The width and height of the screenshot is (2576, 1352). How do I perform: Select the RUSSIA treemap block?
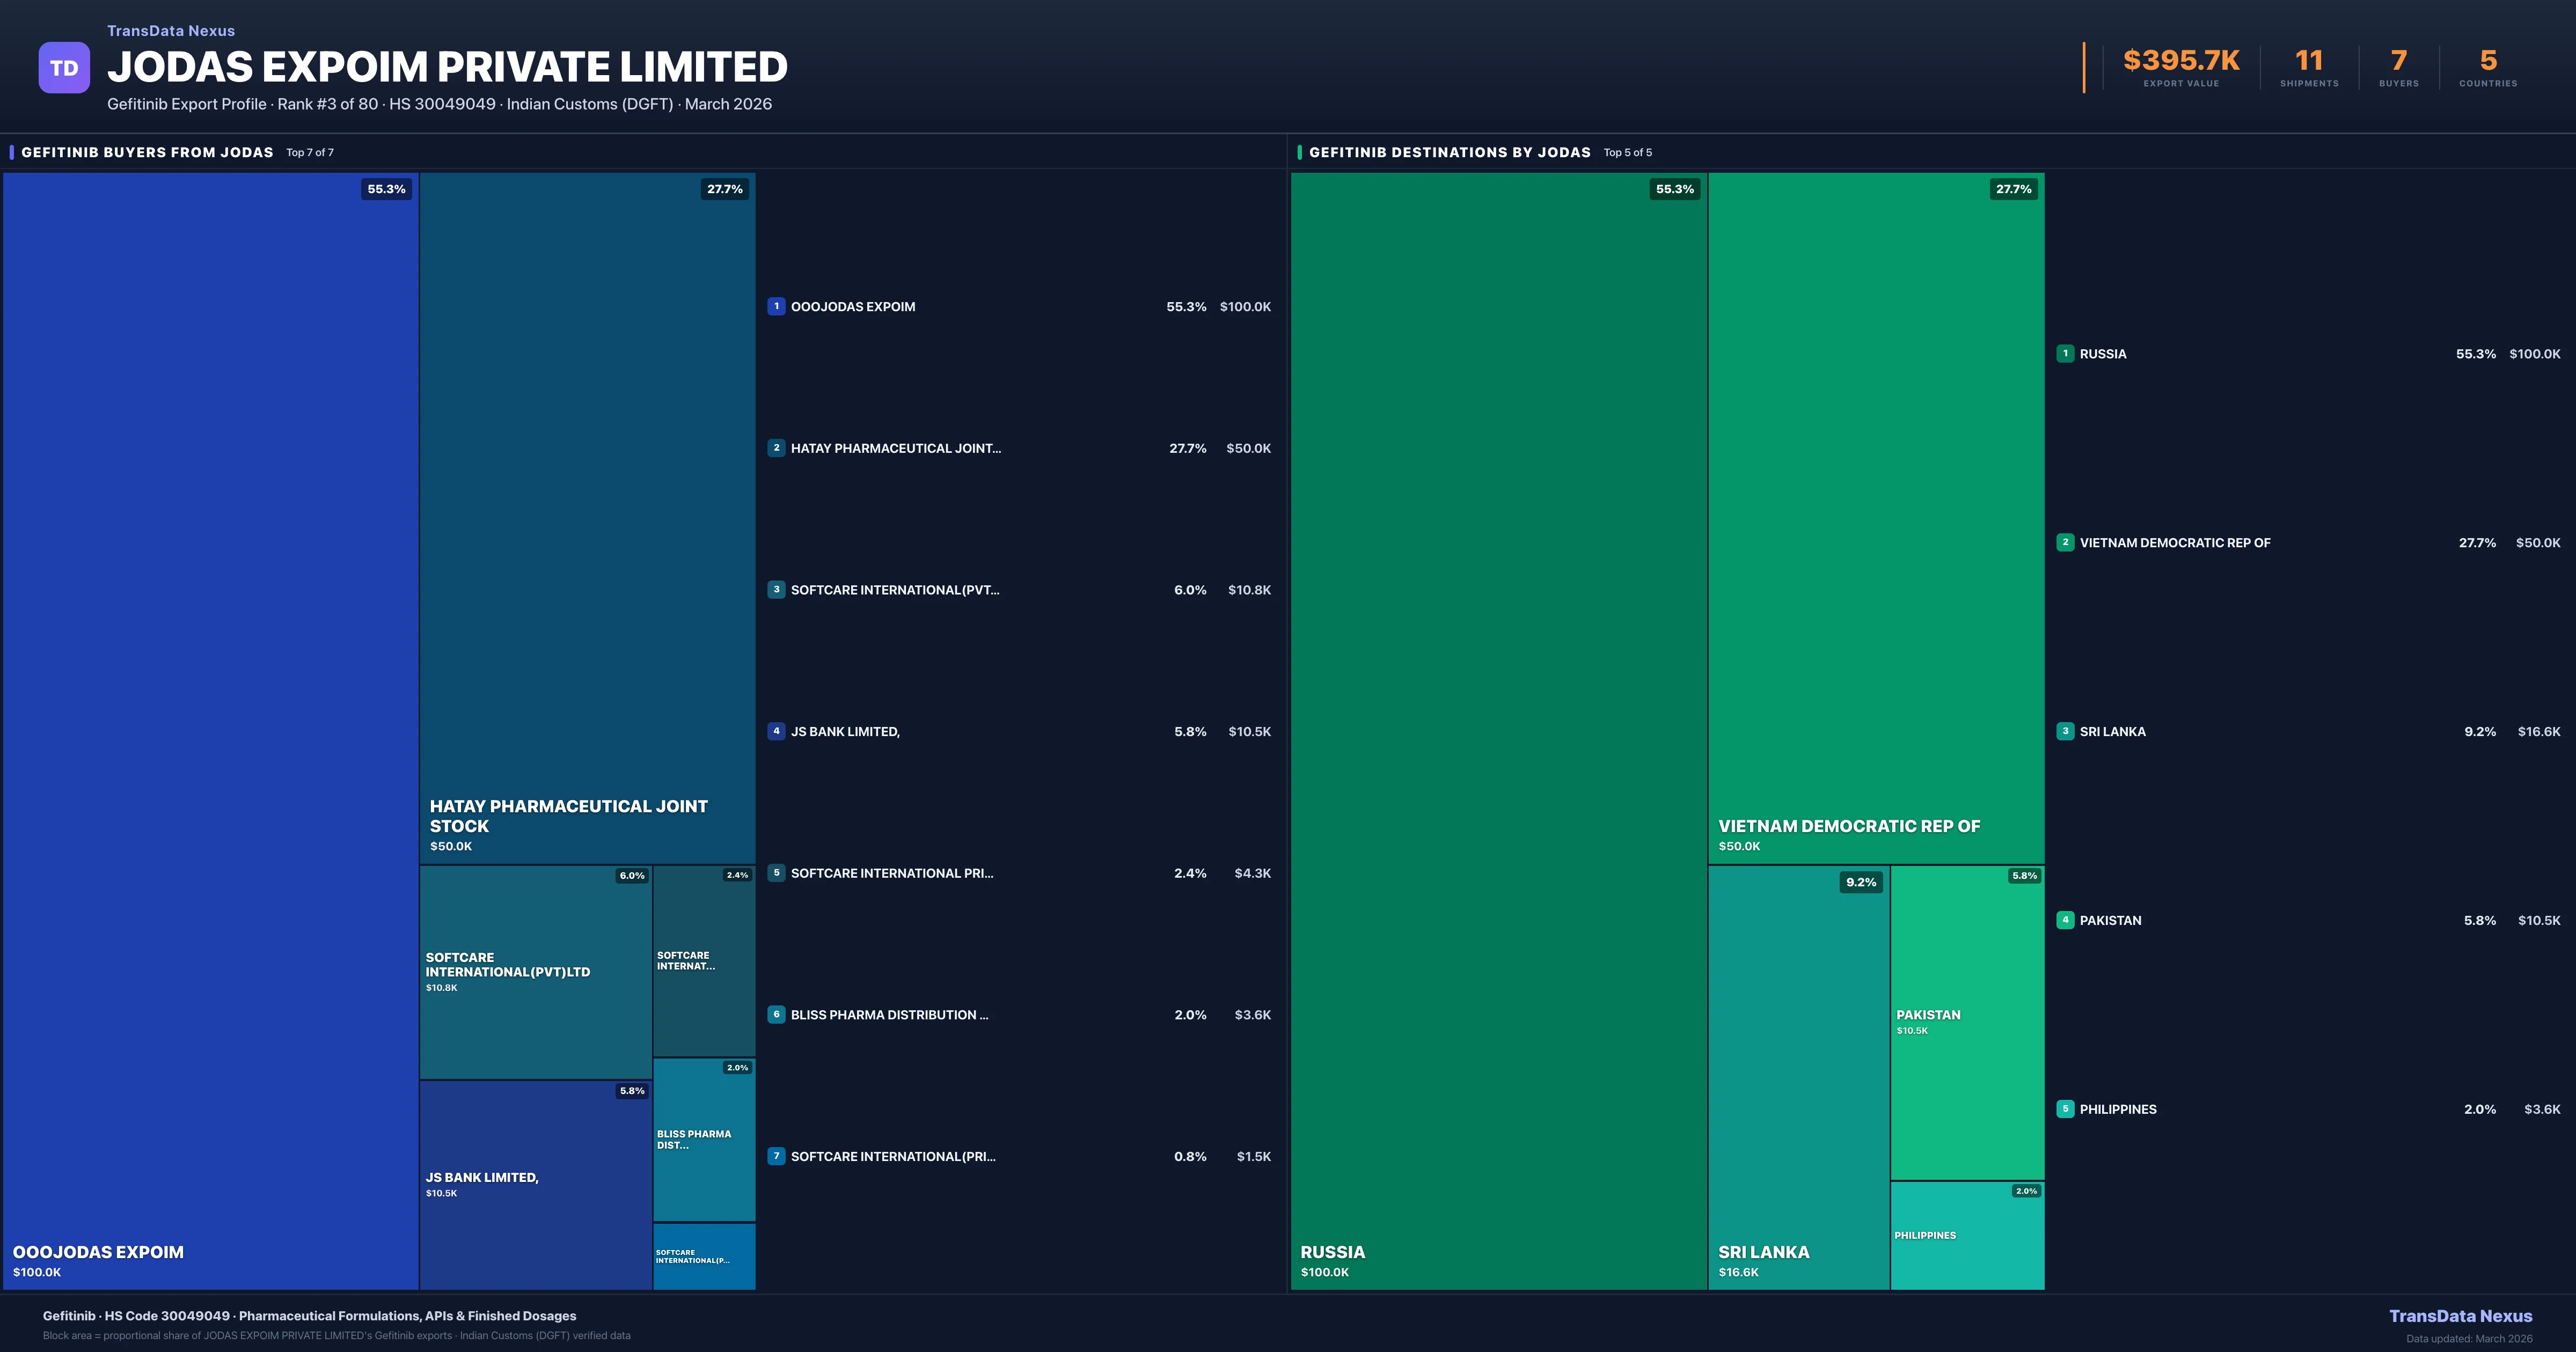click(x=1498, y=730)
